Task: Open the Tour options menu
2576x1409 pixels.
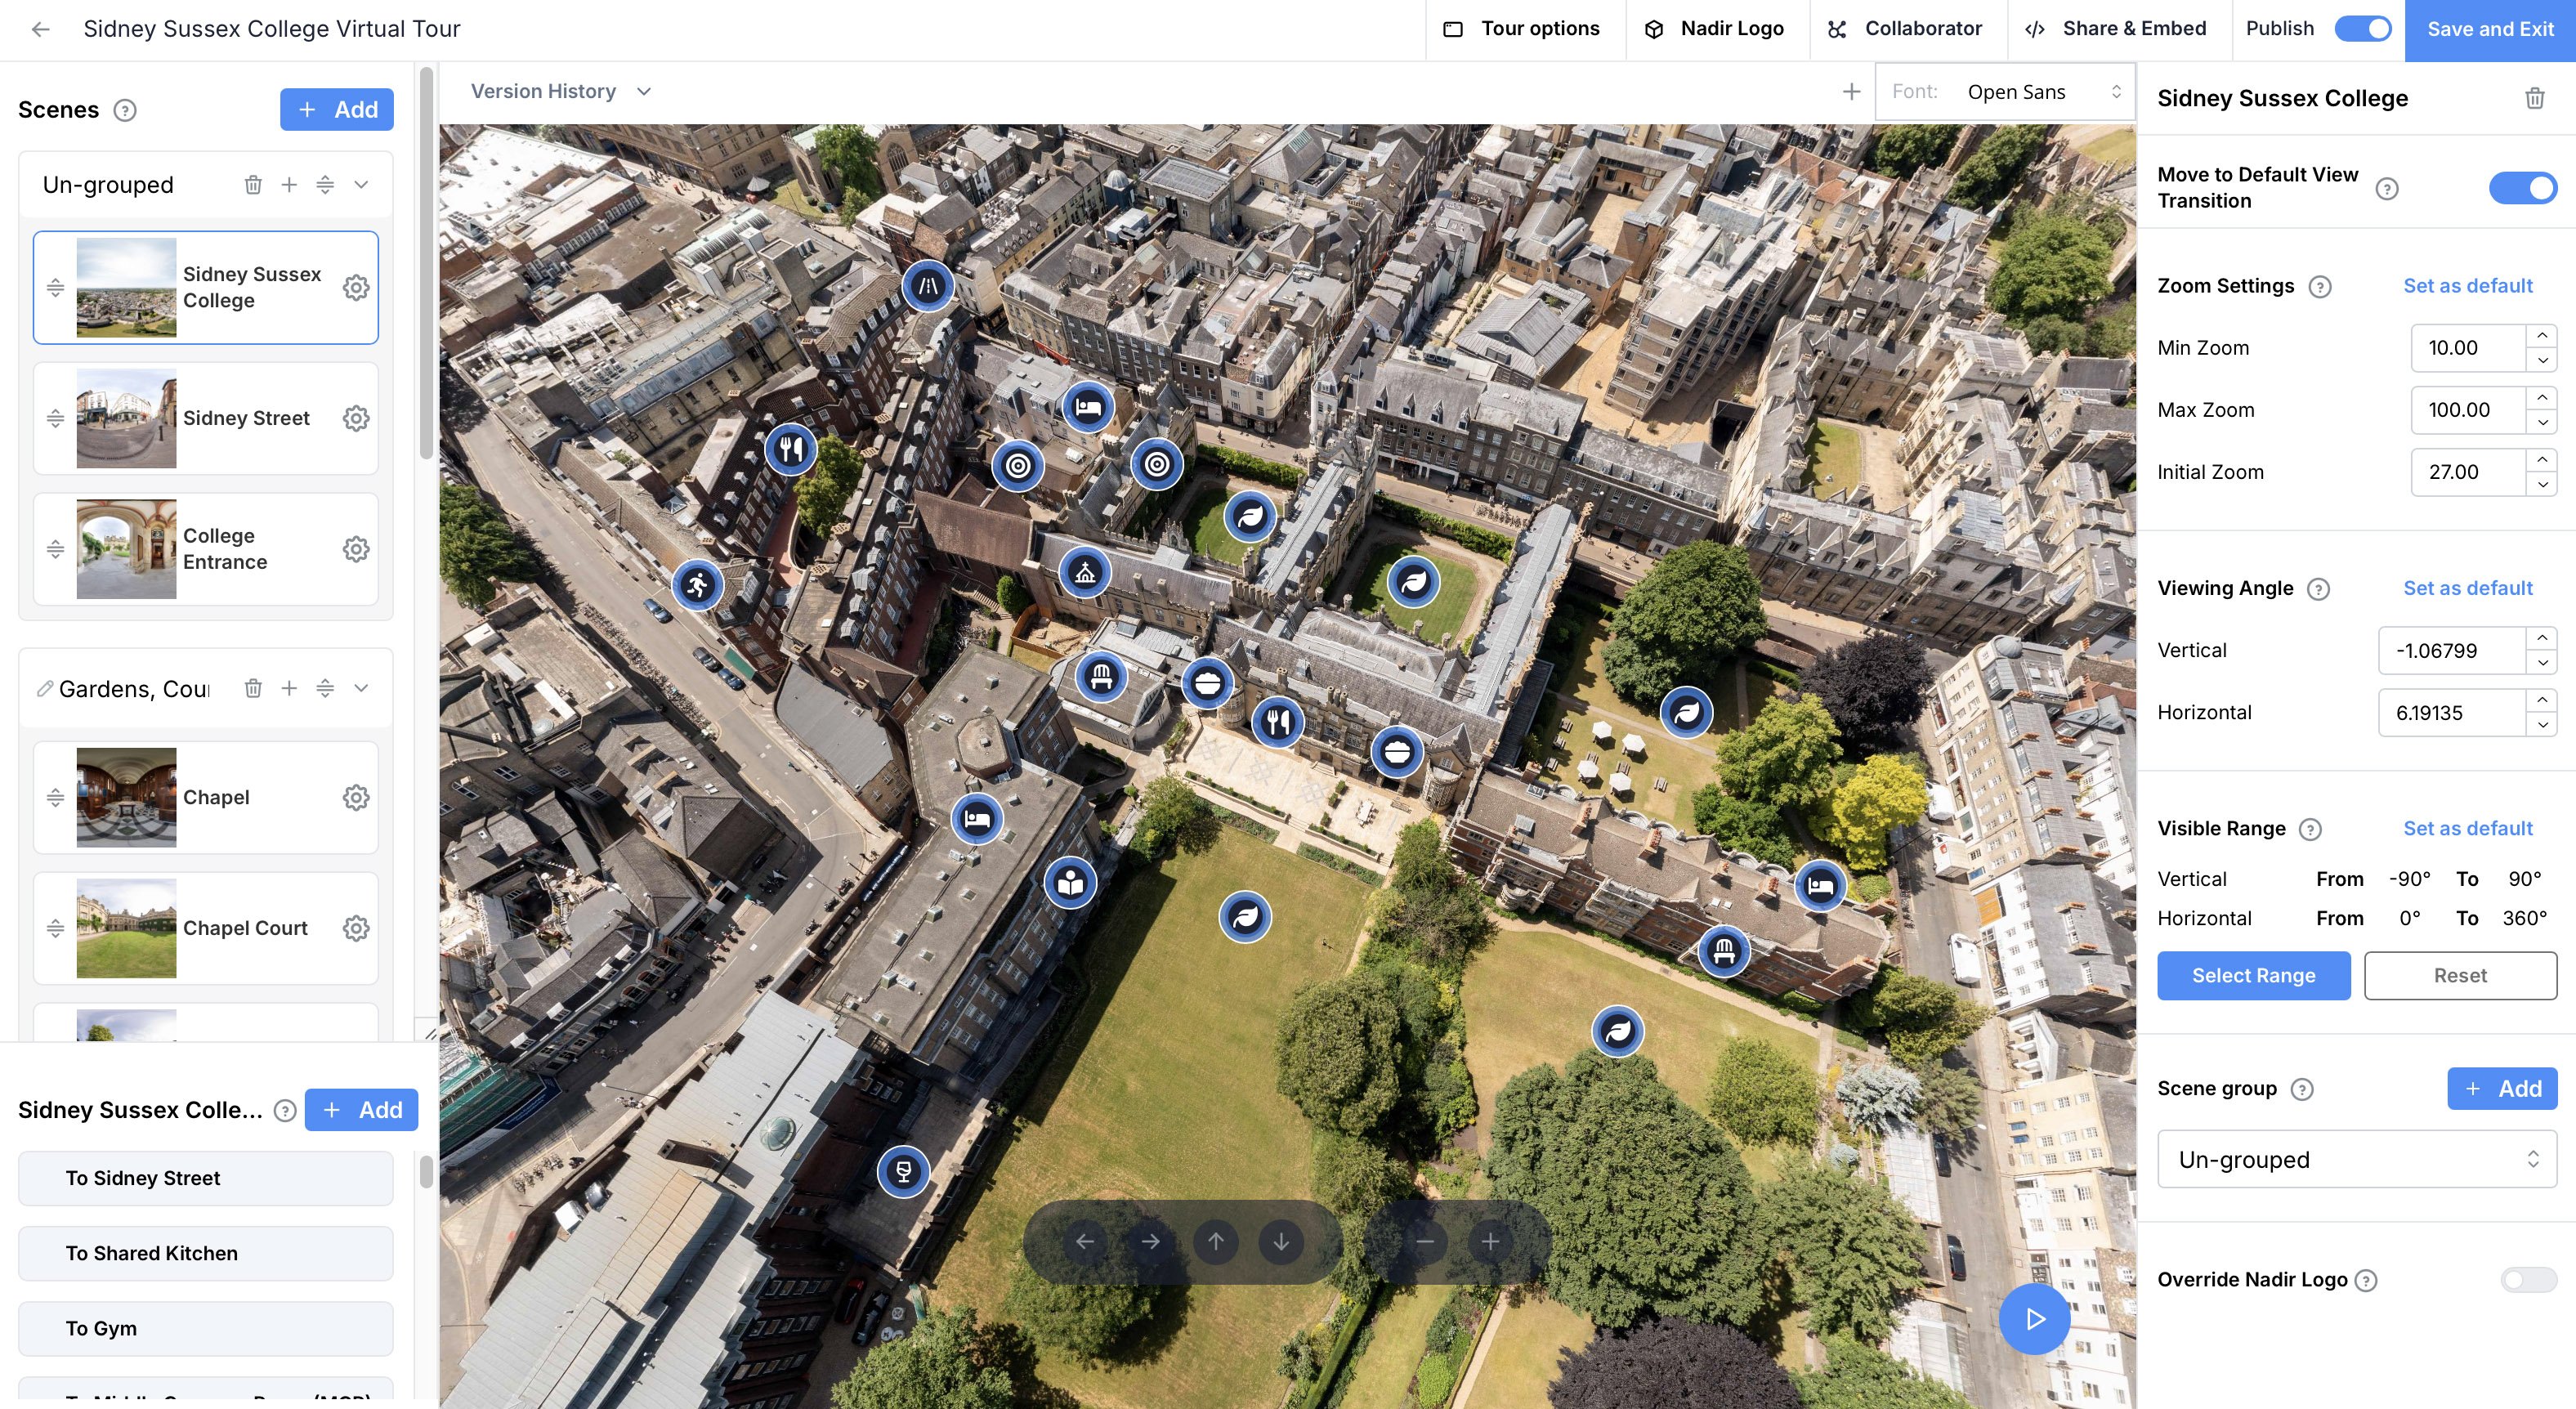Action: coord(1523,29)
